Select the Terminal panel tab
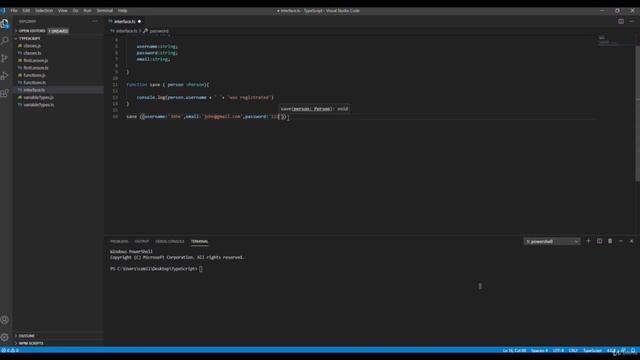Screen dimensions: 640x360 point(200,241)
